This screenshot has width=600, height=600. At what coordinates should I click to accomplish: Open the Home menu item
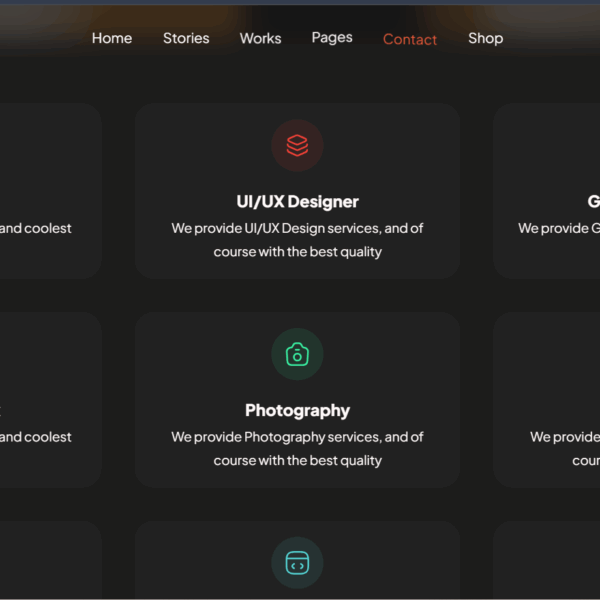112,38
